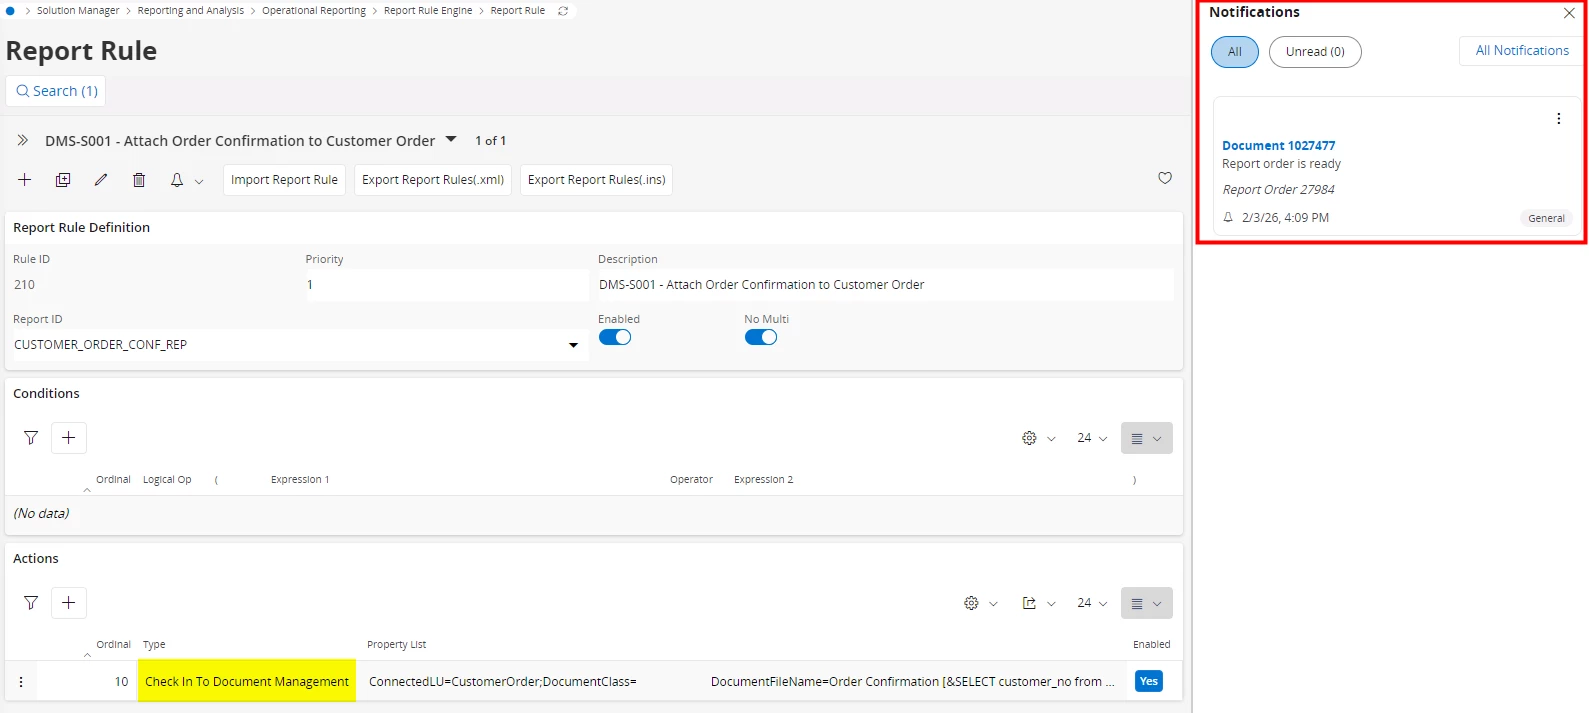Click the ConnectedLU=CustomerOrder property cell
Image resolution: width=1589 pixels, height=713 pixels.
(503, 682)
